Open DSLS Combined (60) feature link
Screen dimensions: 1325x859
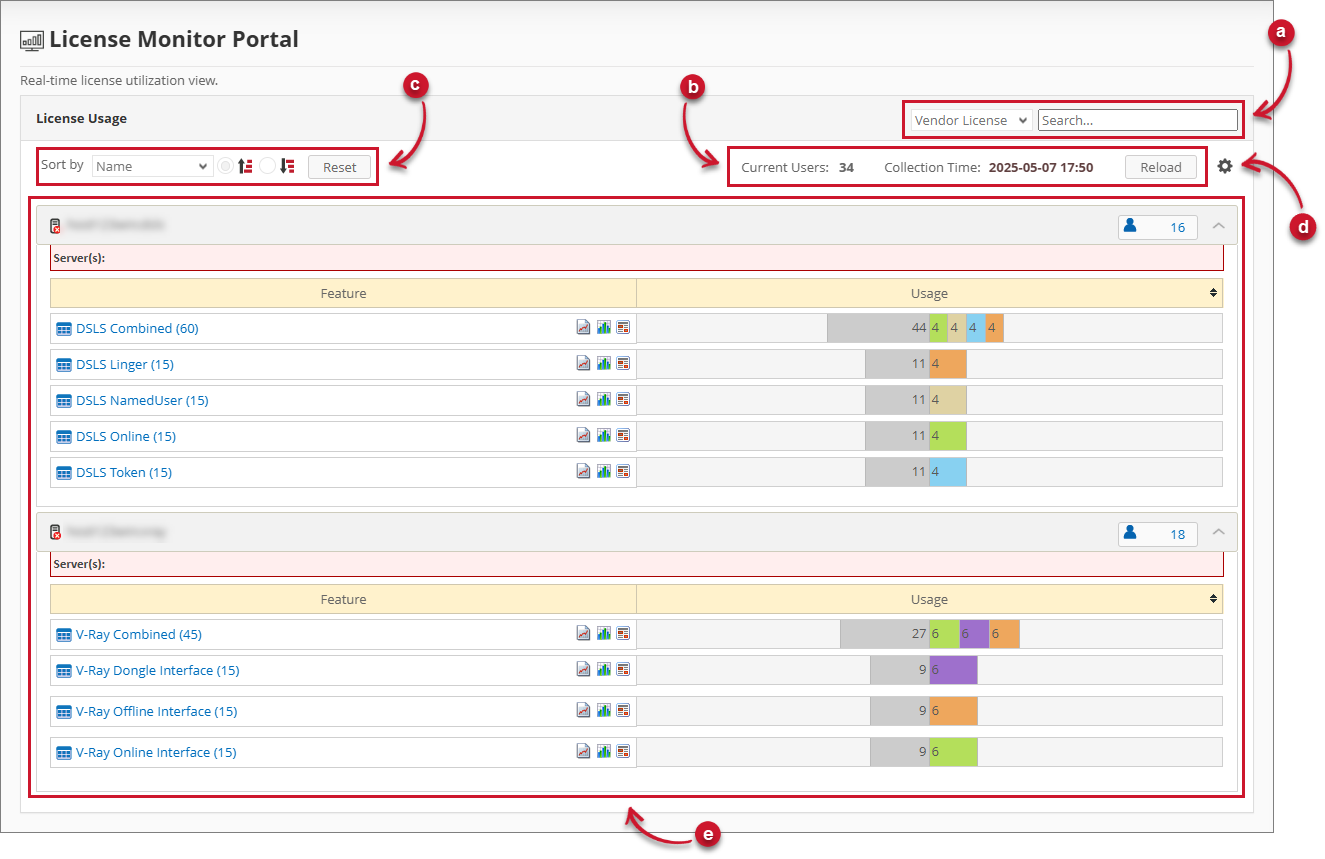(137, 328)
